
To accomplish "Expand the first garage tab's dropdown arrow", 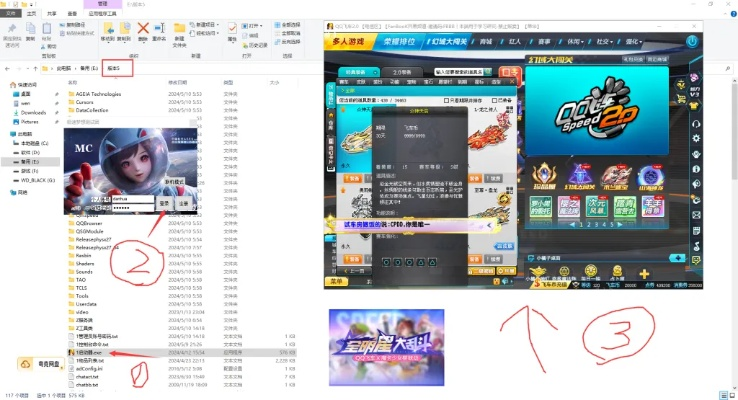I will [x=375, y=72].
